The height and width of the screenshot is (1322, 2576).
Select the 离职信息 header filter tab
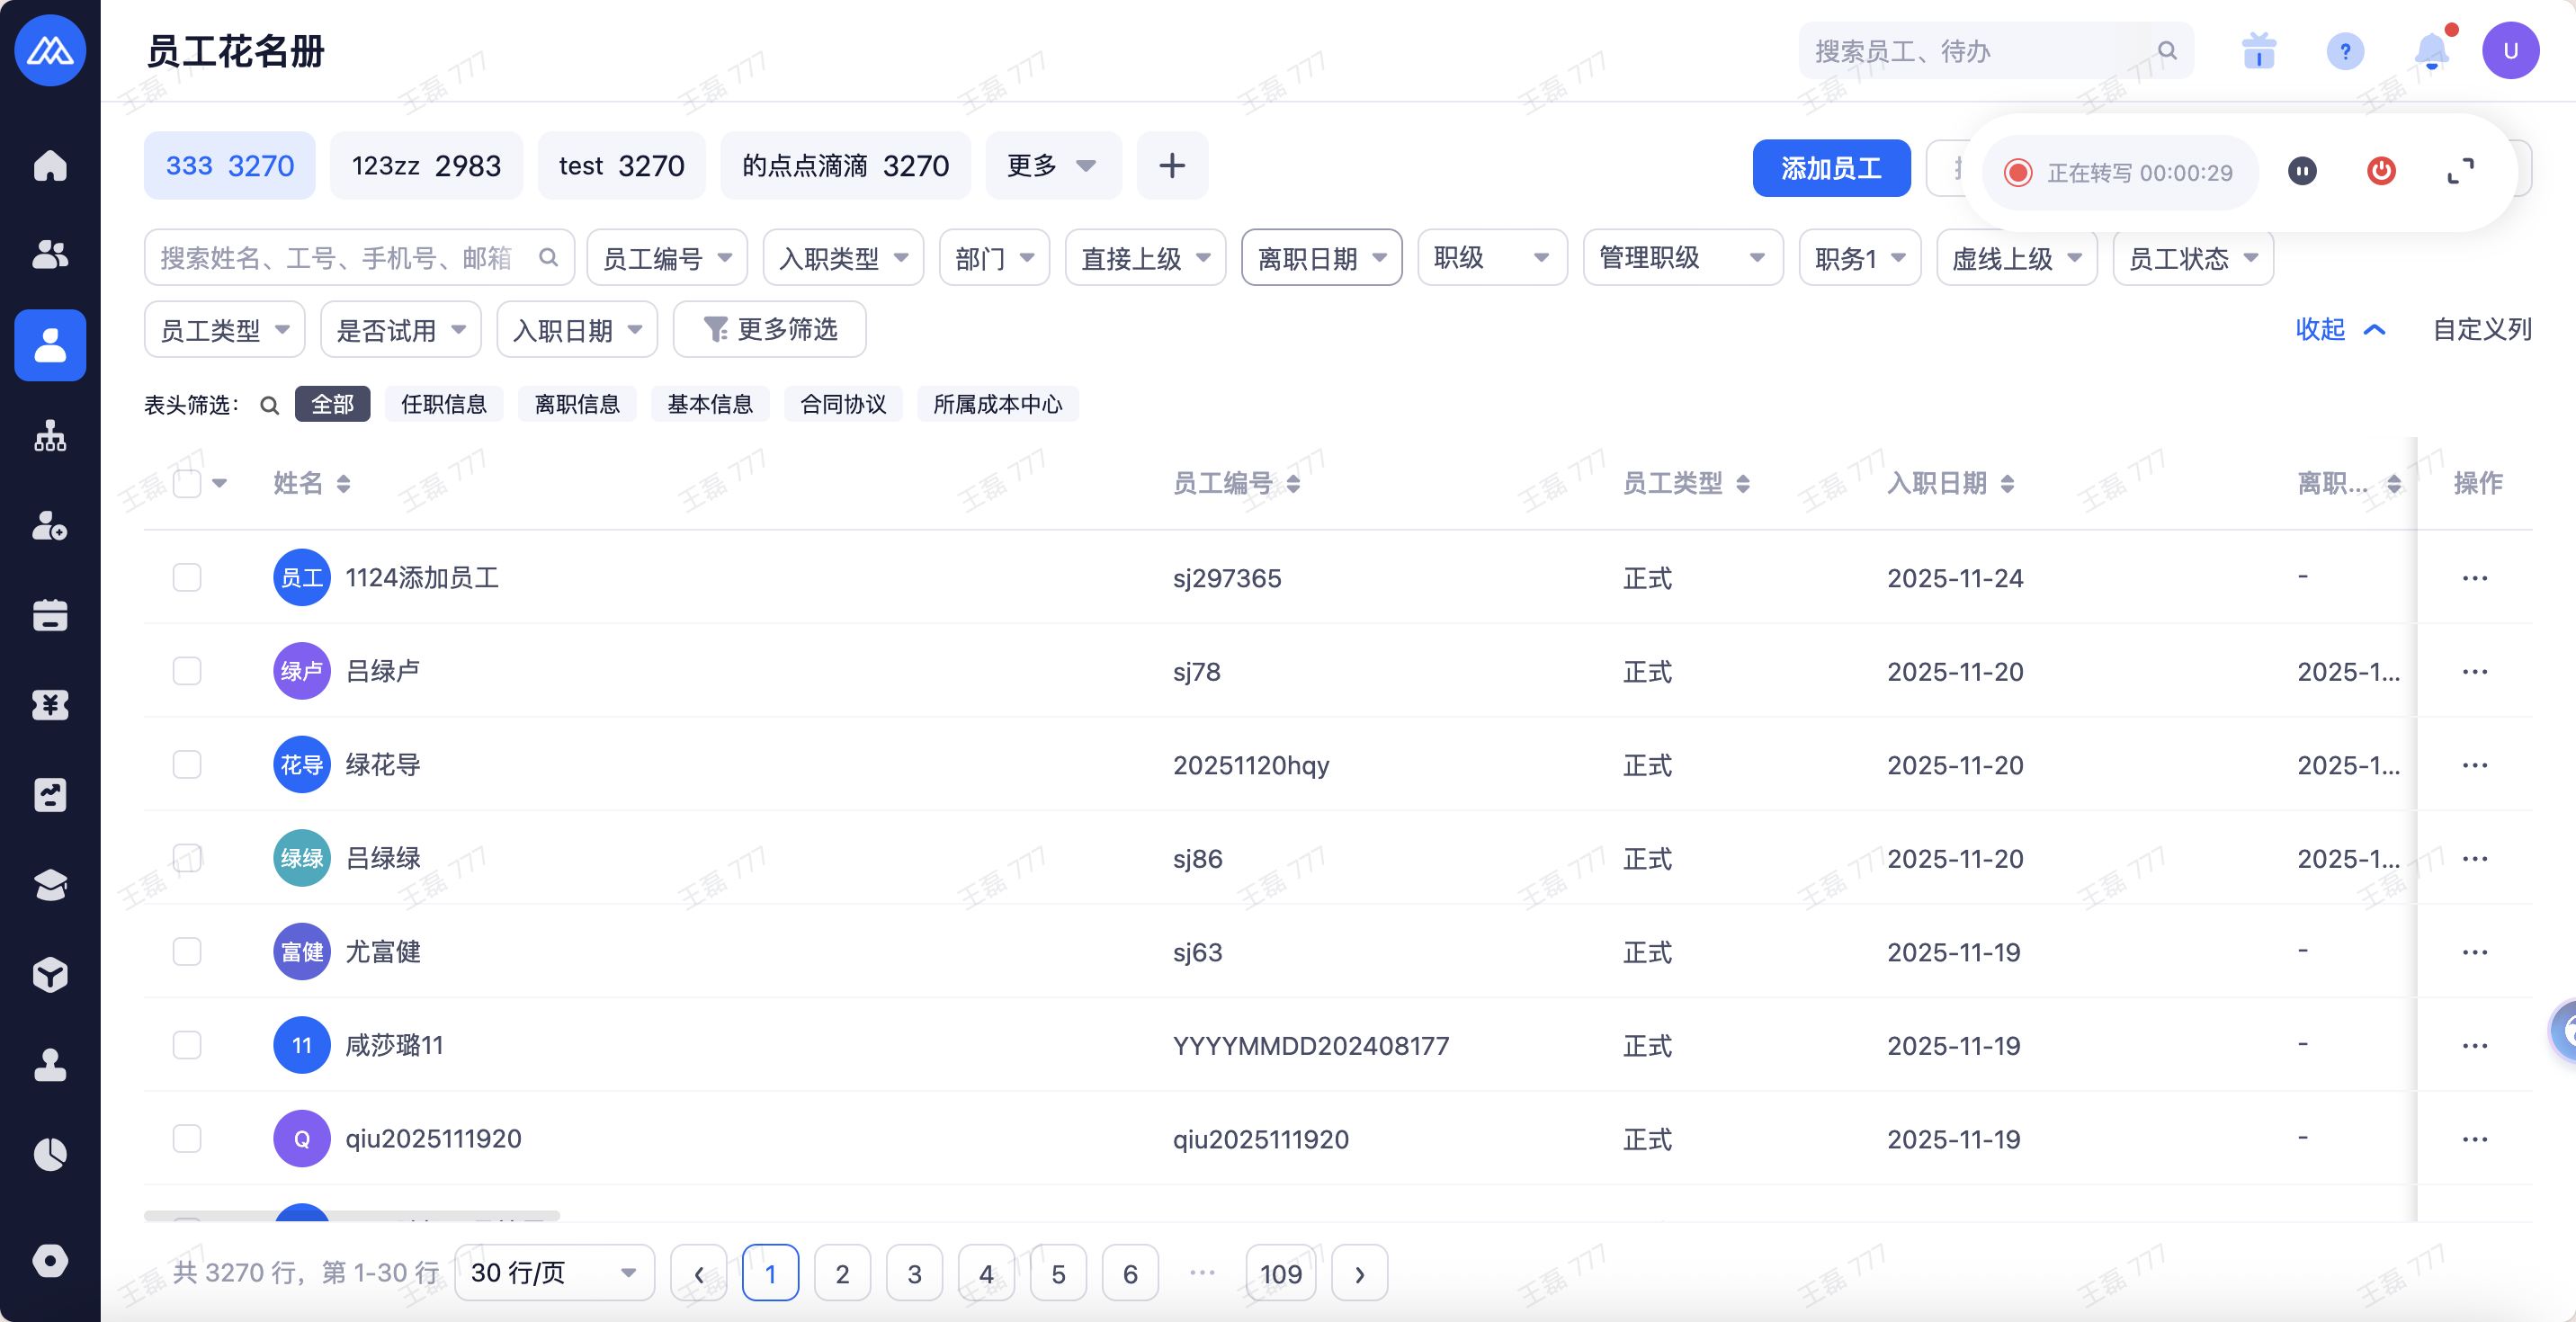(x=577, y=404)
